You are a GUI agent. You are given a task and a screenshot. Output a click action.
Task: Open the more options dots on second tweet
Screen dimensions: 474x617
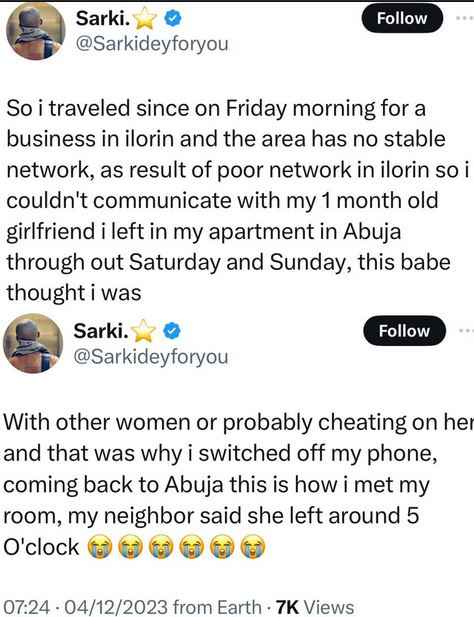pos(467,331)
